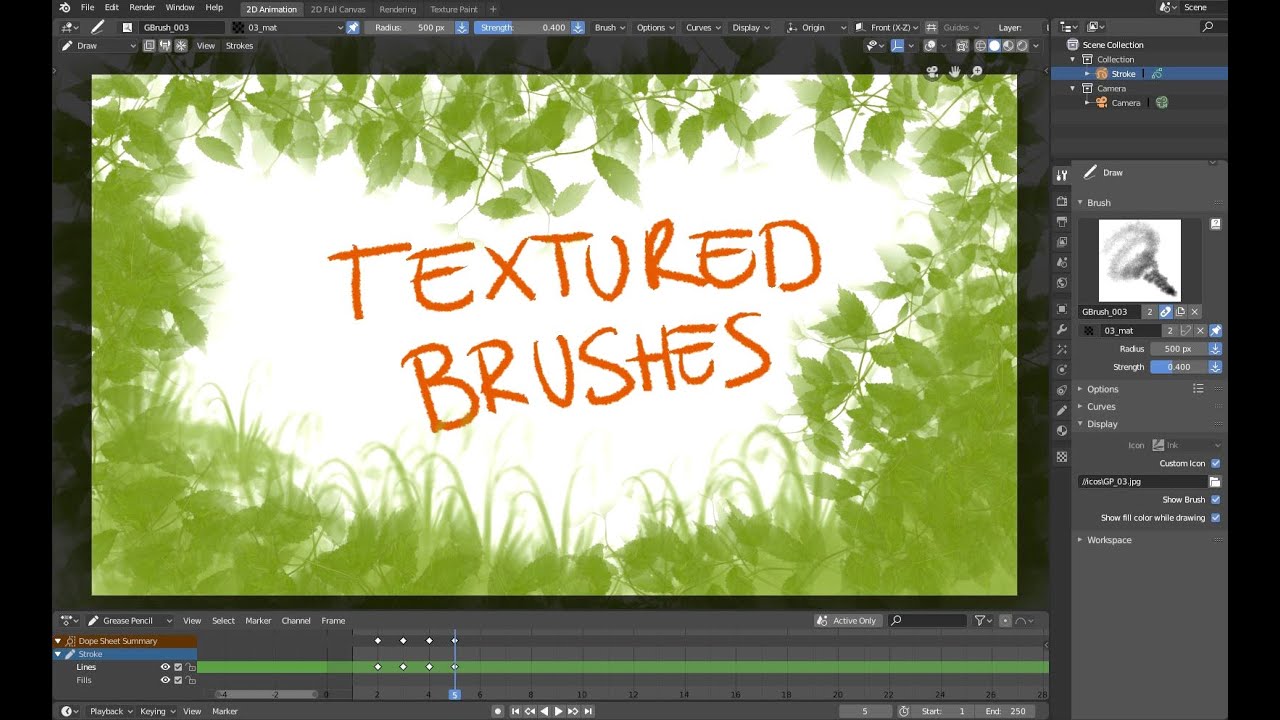Screen dimensions: 1280x720
Task: Click the folder icon beside GP_03.jpg path
Action: [x=1215, y=482]
